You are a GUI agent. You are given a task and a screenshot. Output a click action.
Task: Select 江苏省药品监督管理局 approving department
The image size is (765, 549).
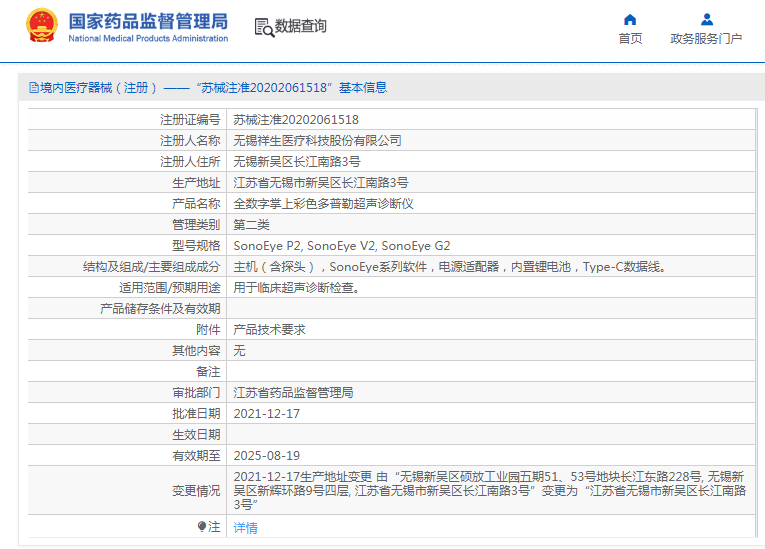[x=293, y=392]
